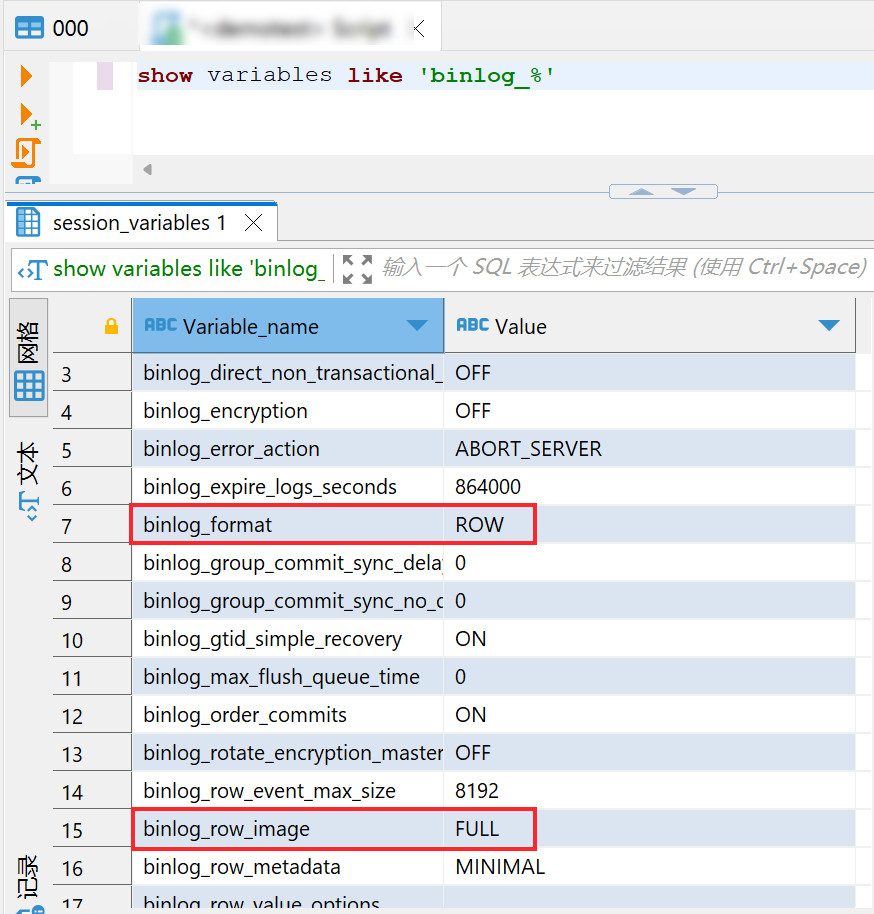This screenshot has width=874, height=914.
Task: Execute SQL in new tab icon
Action: point(28,115)
